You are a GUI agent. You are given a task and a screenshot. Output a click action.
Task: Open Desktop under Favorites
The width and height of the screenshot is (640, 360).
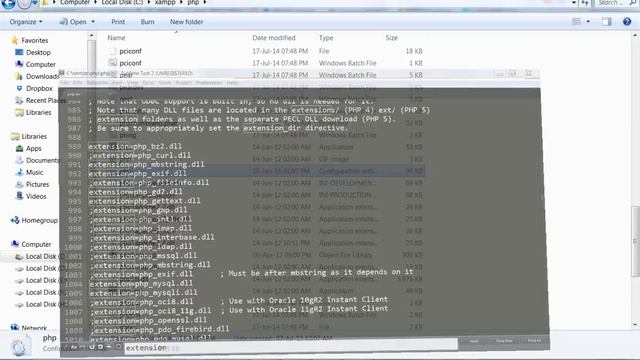pyautogui.click(x=38, y=52)
